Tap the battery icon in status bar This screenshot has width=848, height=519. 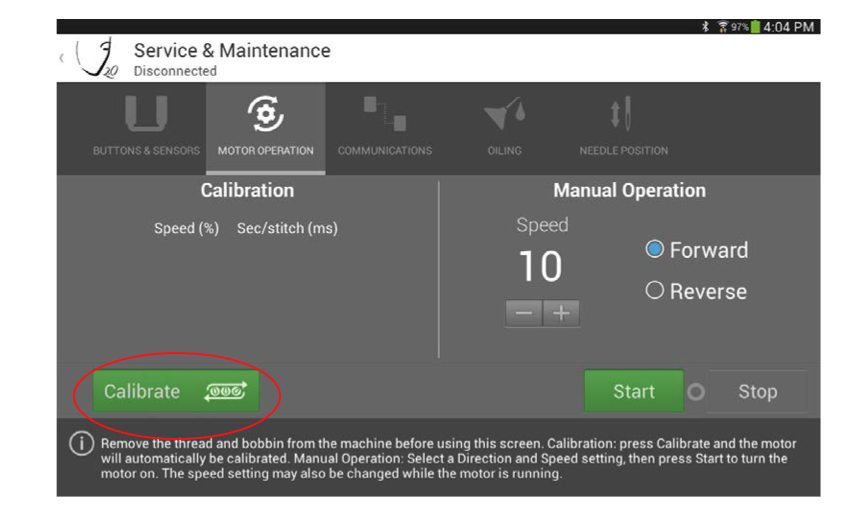click(755, 27)
